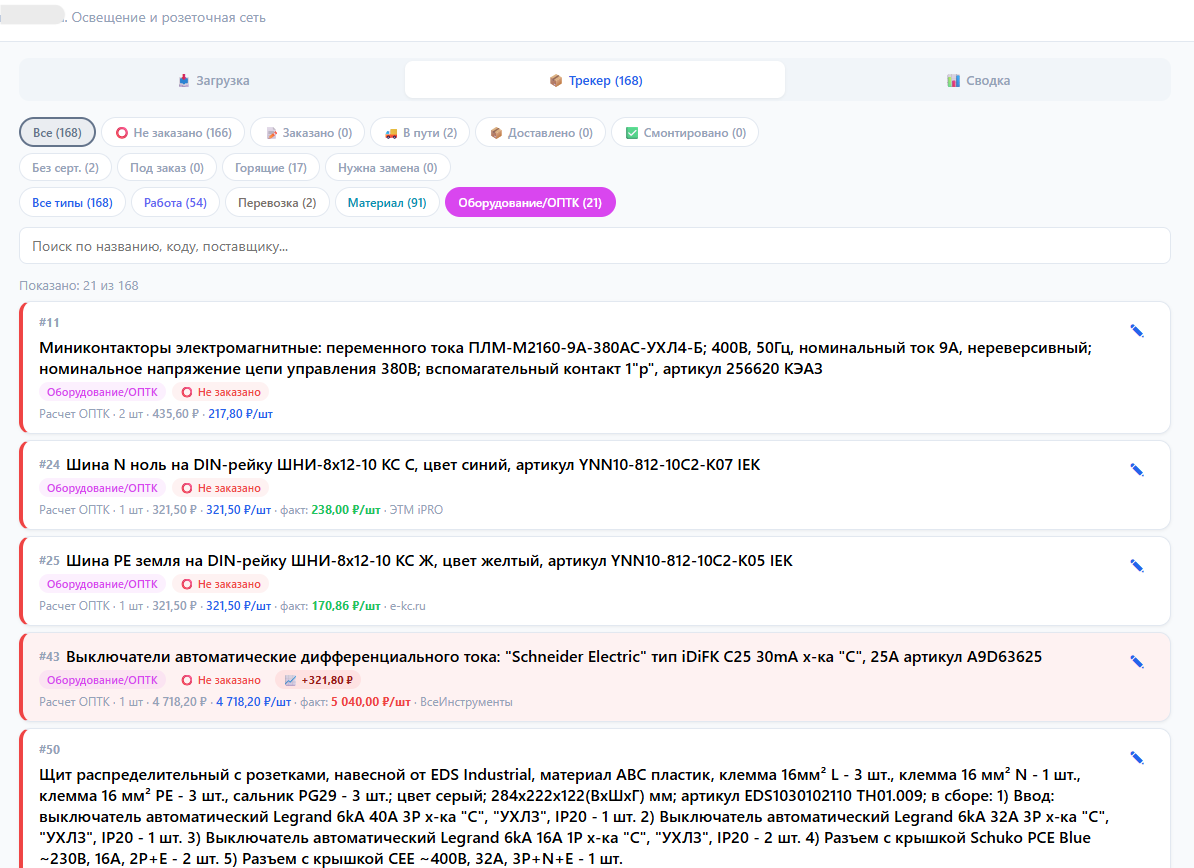Open editing for item #25 via pencil icon
Screen dimensions: 1194x868
click(1137, 566)
